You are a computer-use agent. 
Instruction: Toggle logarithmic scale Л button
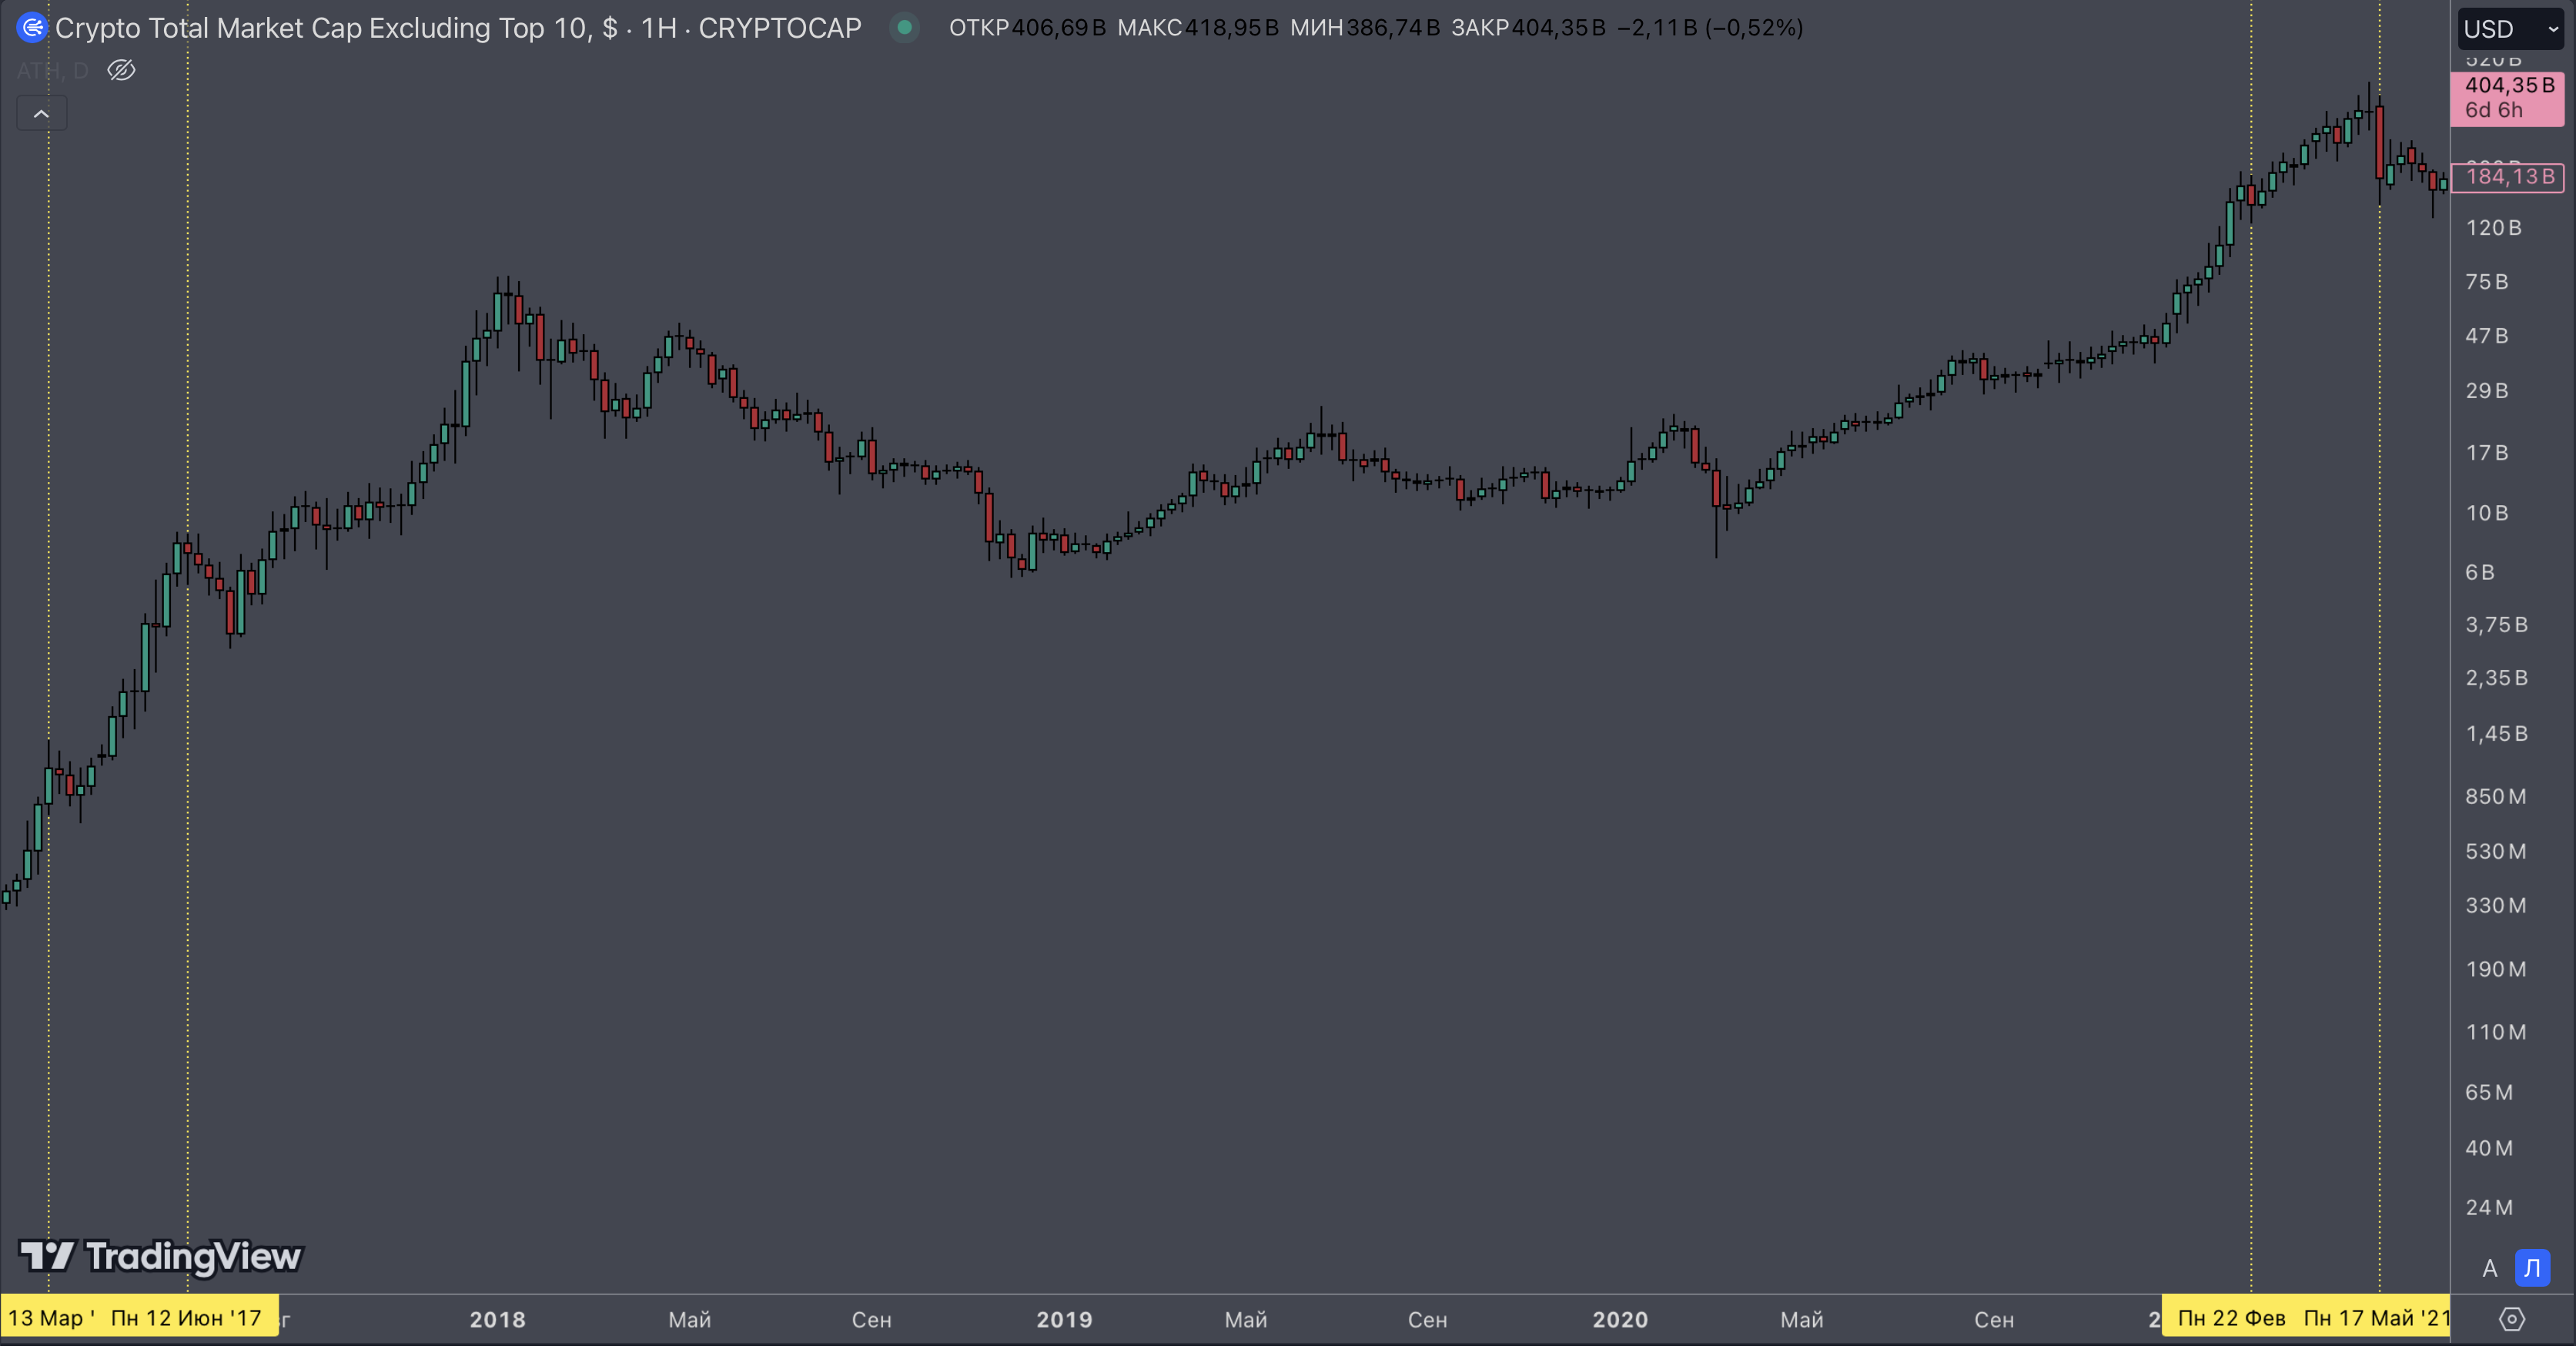(x=2532, y=1268)
